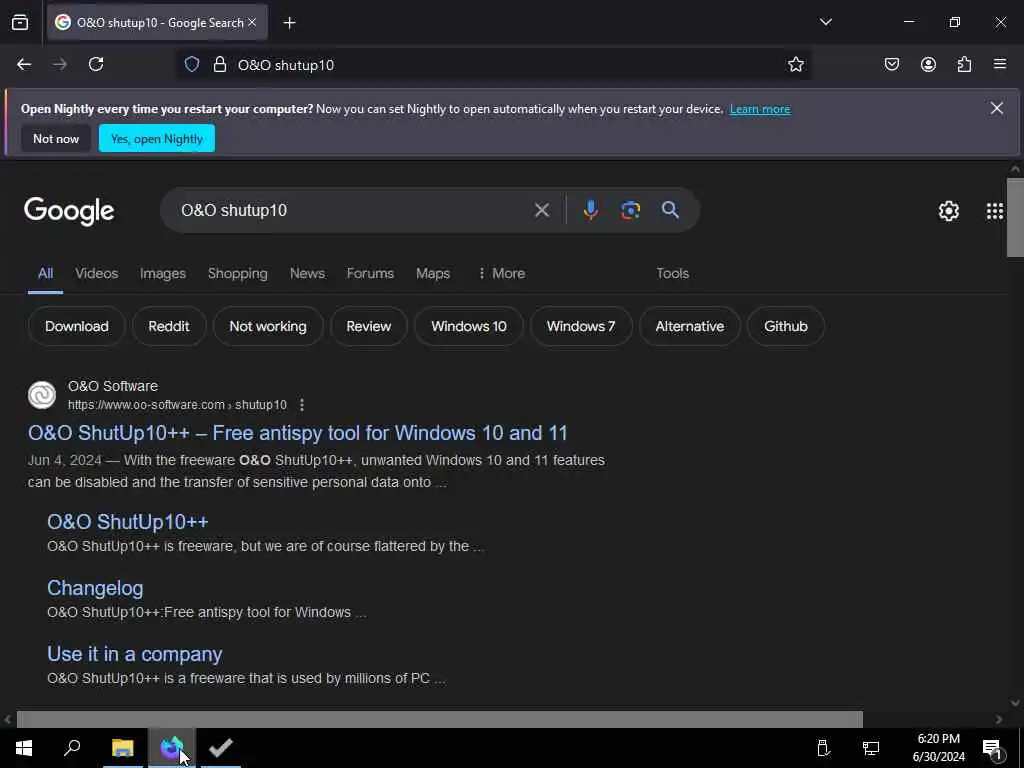This screenshot has width=1024, height=768.
Task: Click the Firefox Nightly taskbar icon
Action: (x=171, y=748)
